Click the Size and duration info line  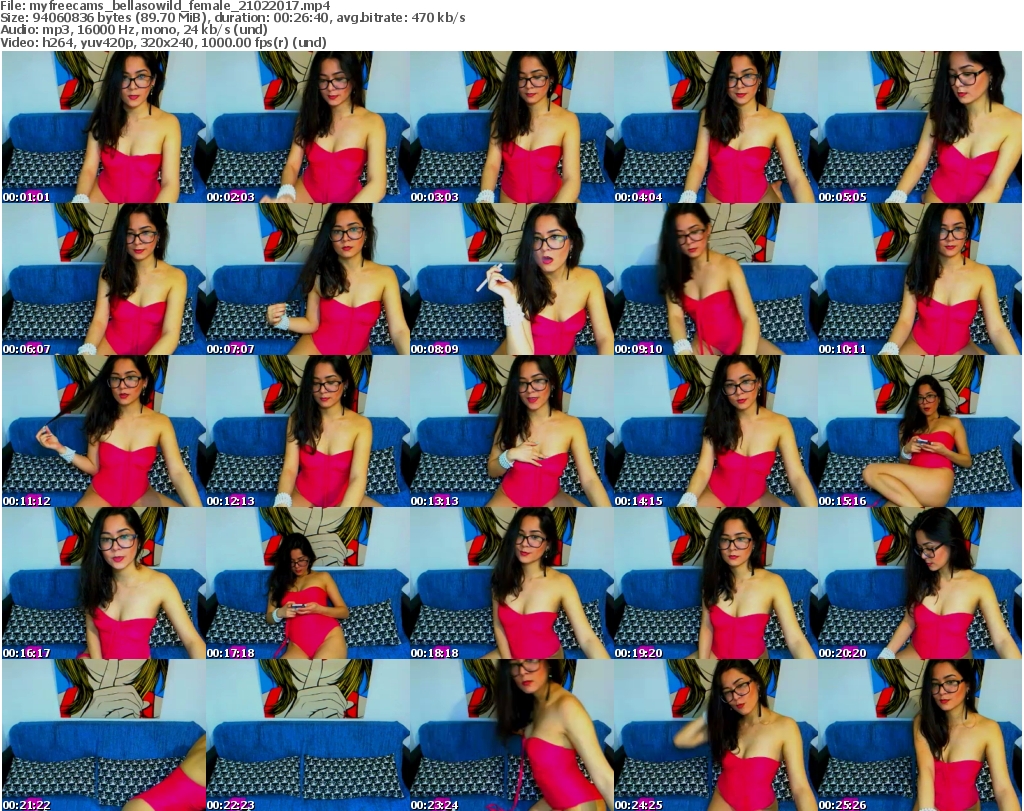[232, 18]
